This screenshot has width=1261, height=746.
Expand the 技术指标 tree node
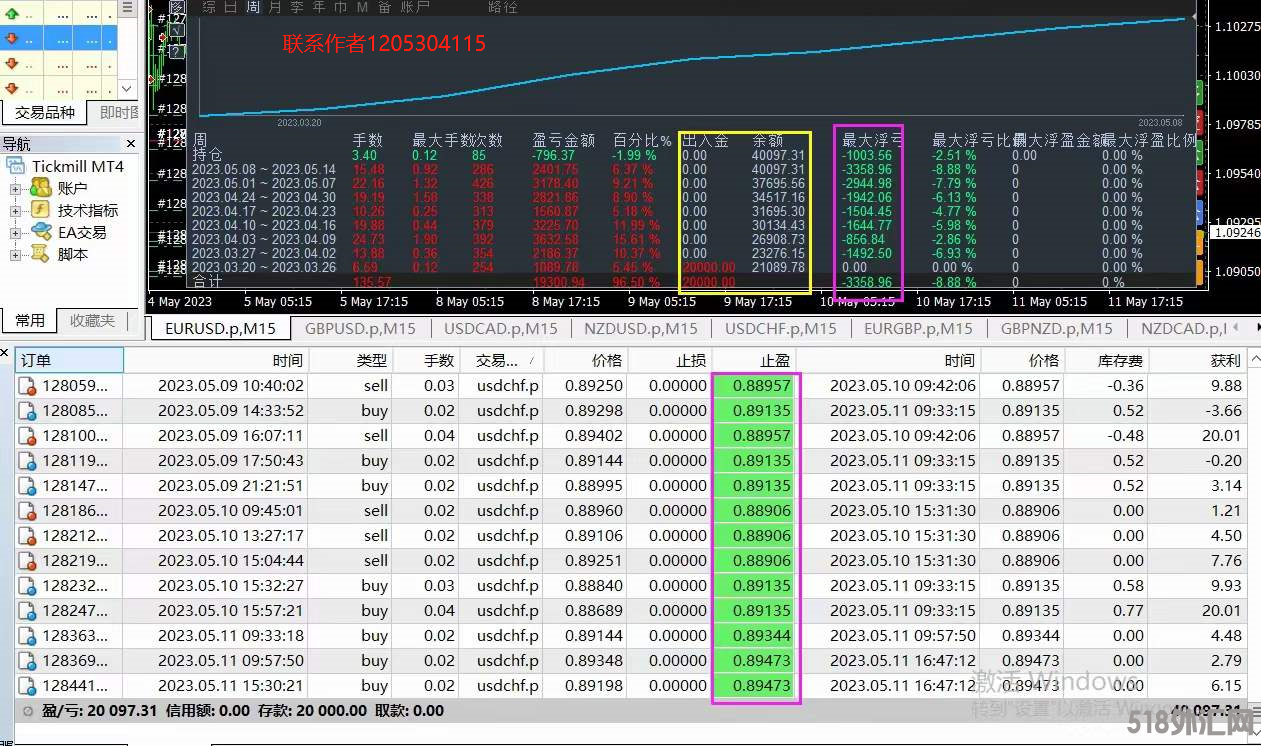(x=15, y=210)
